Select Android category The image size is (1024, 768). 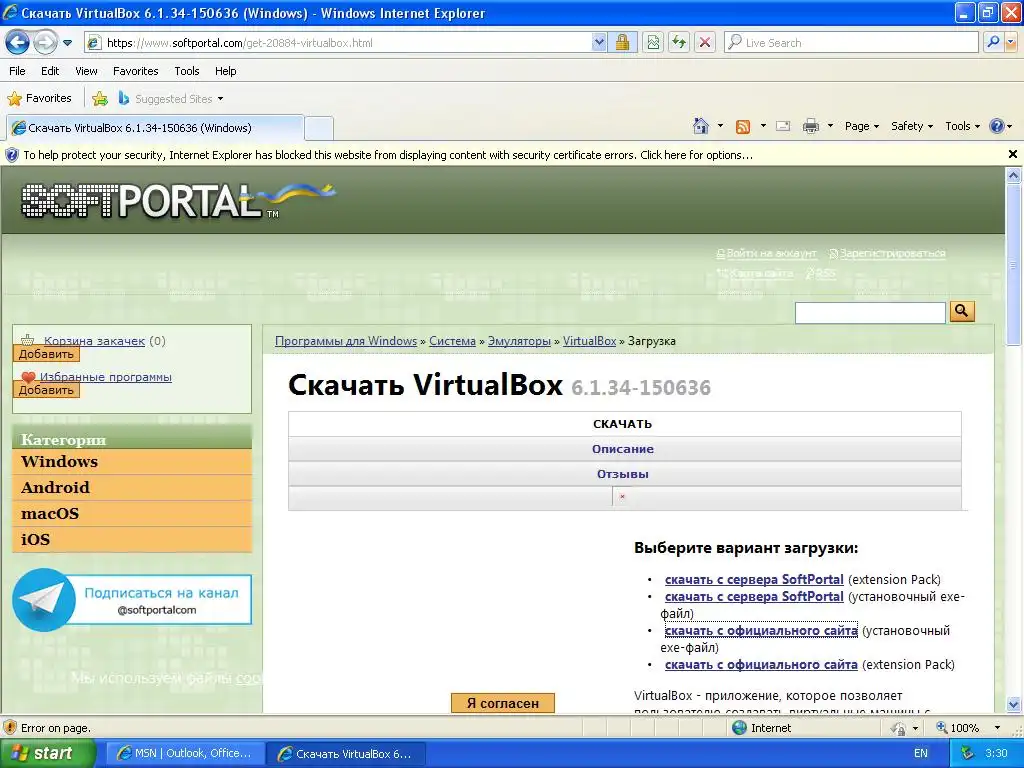coord(132,488)
